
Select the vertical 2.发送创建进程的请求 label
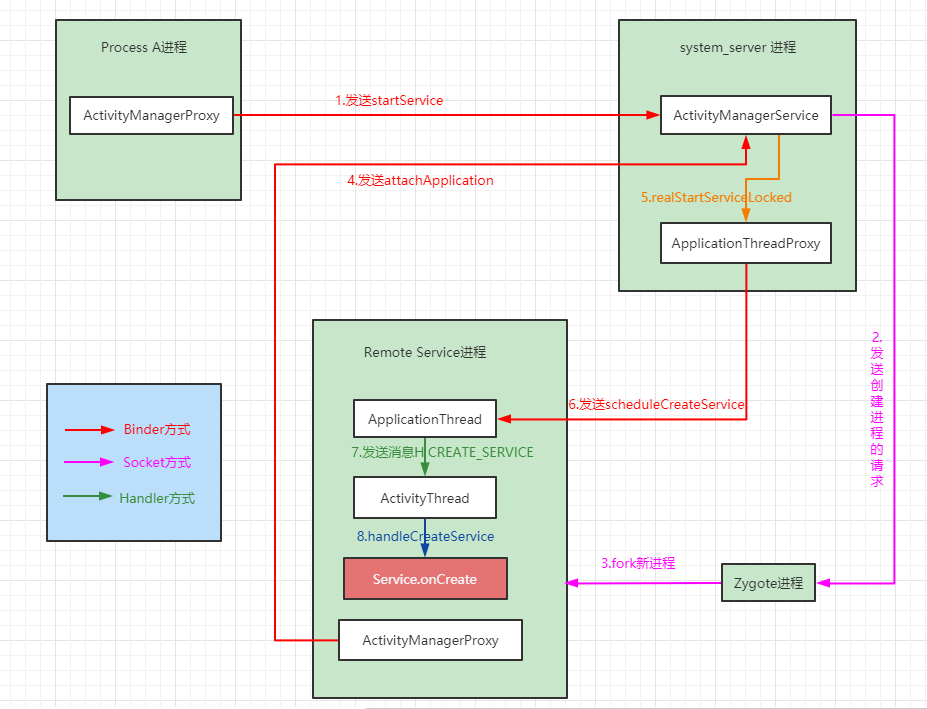pos(877,409)
